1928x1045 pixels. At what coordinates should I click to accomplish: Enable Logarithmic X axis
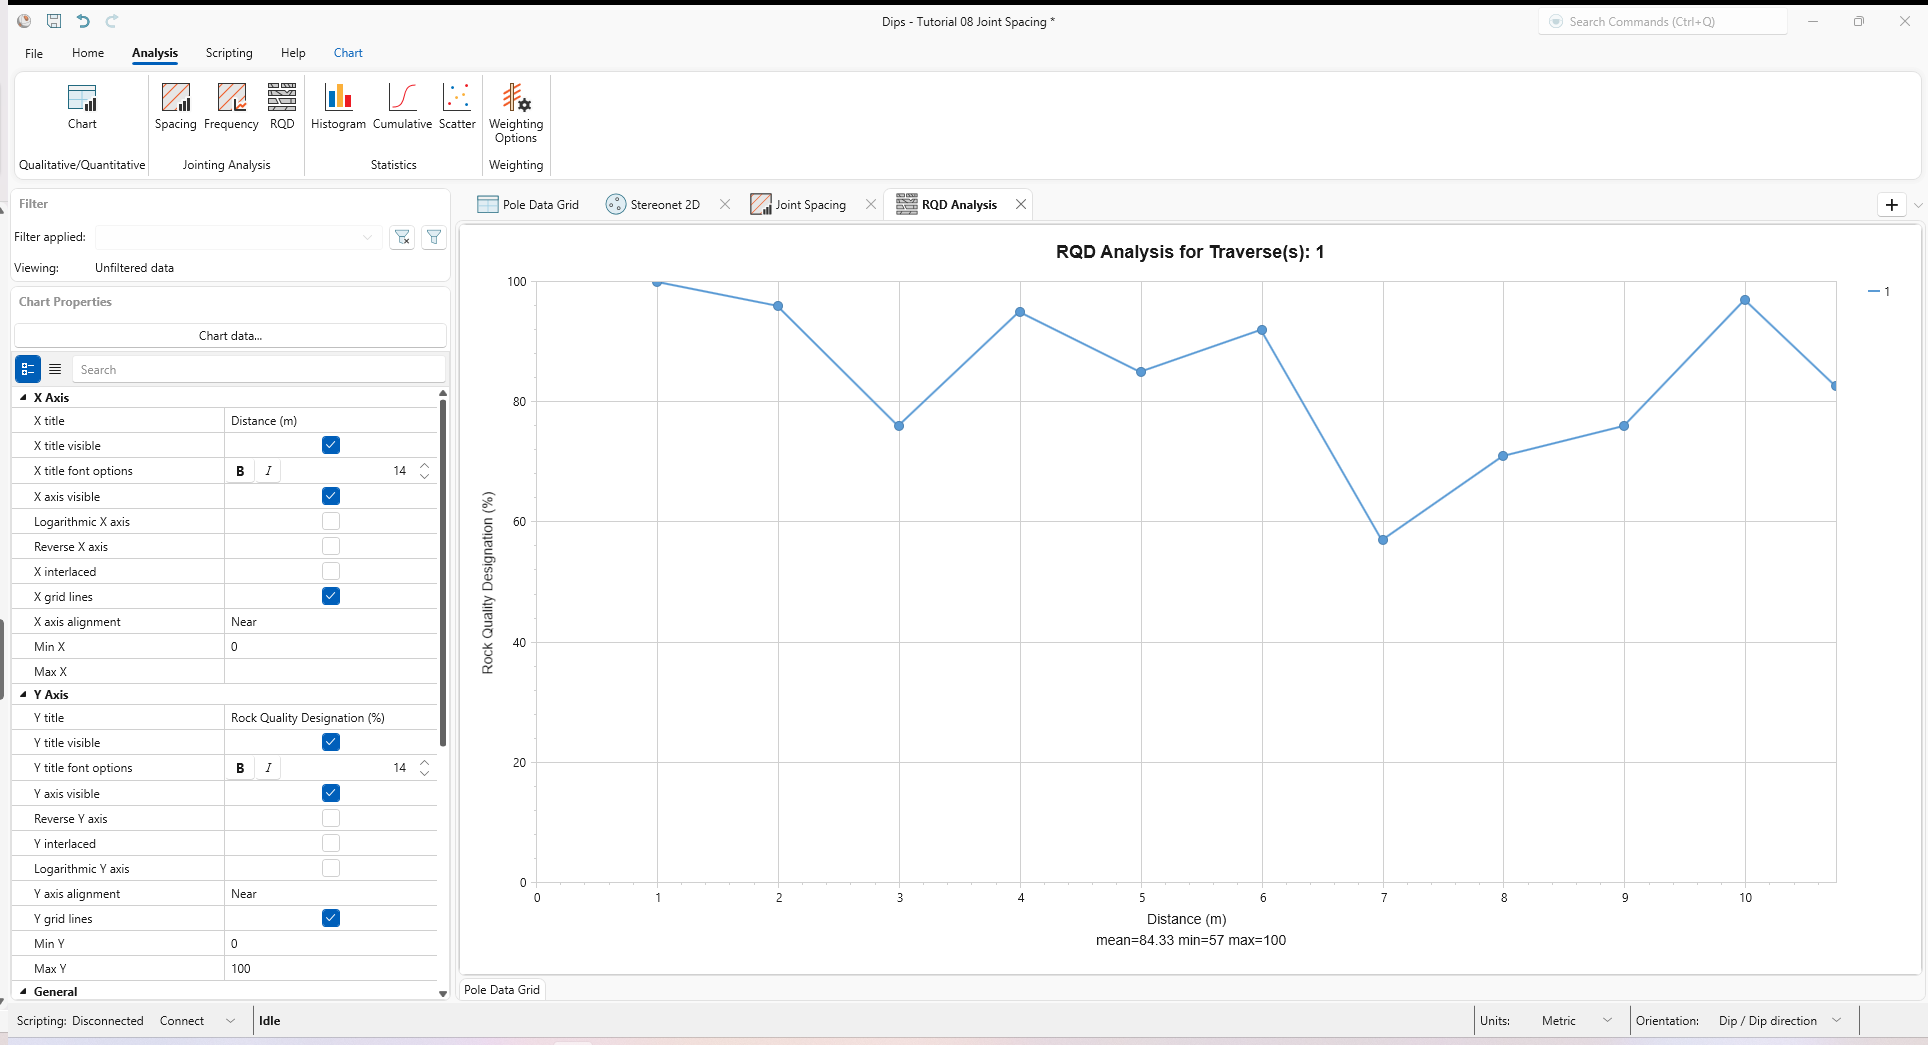pyautogui.click(x=330, y=521)
